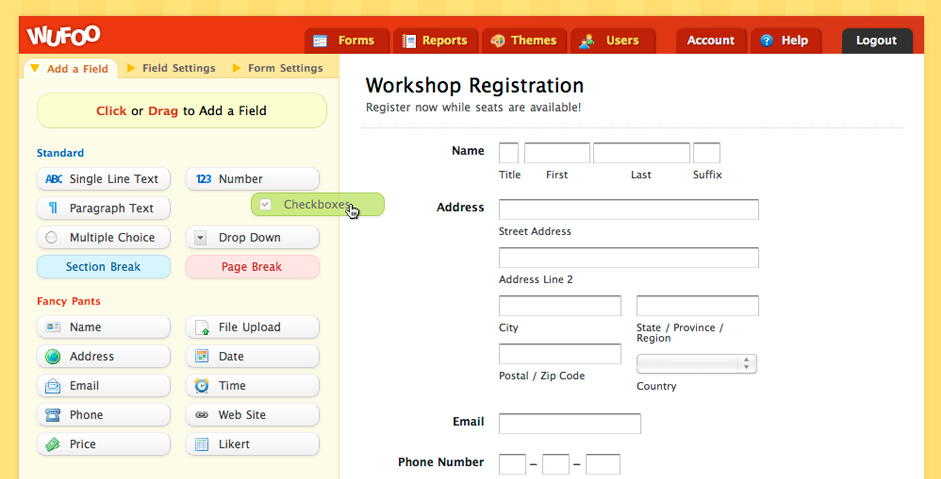
Task: Click the alarm clock icon on Time field
Action: click(202, 385)
